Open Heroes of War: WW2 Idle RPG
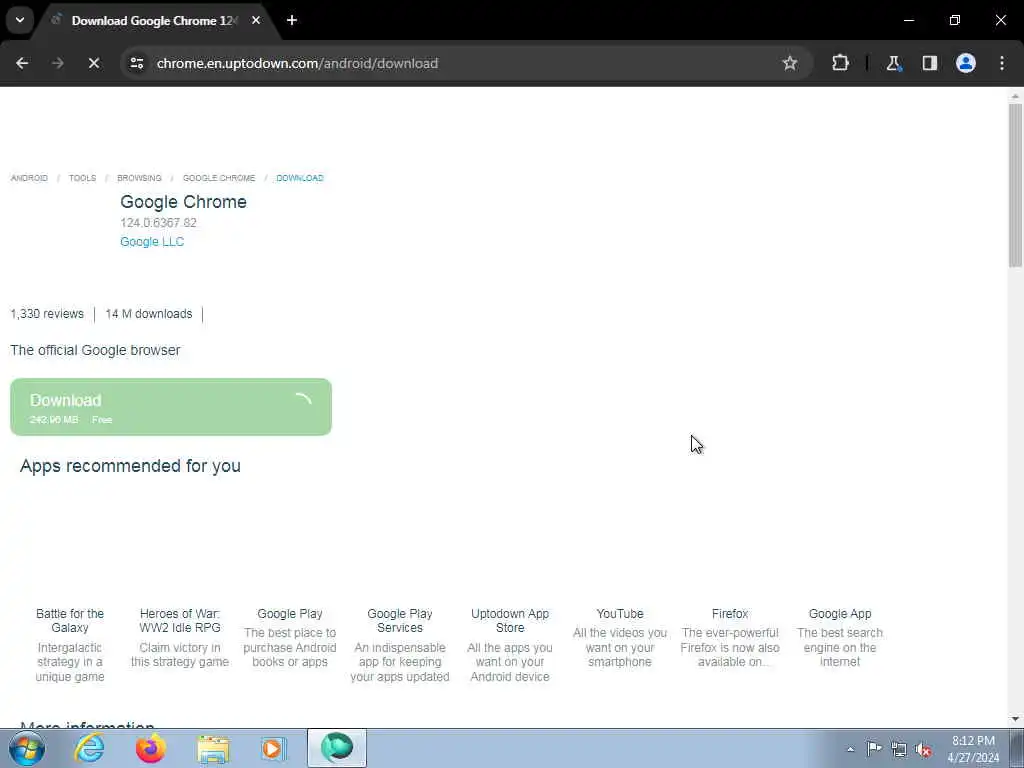This screenshot has width=1024, height=768. [180, 620]
